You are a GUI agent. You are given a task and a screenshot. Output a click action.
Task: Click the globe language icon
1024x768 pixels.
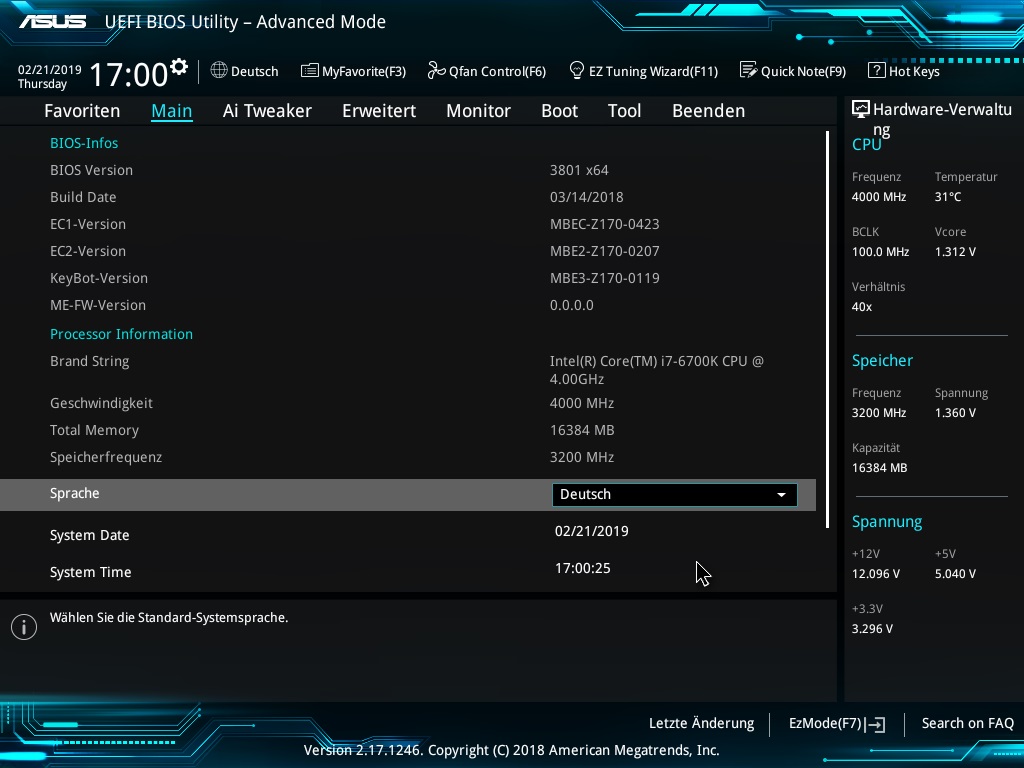[219, 70]
